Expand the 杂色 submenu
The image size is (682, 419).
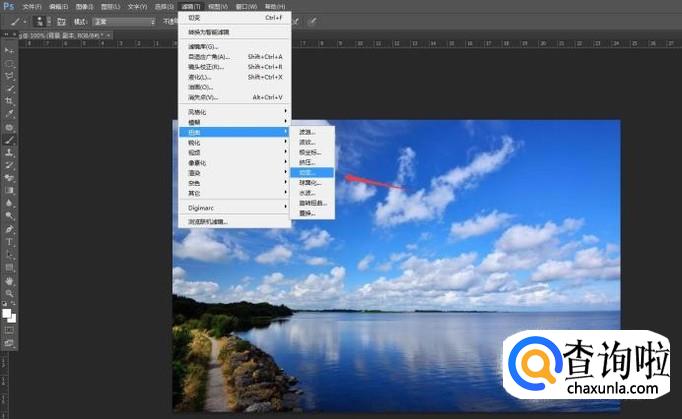tap(234, 183)
